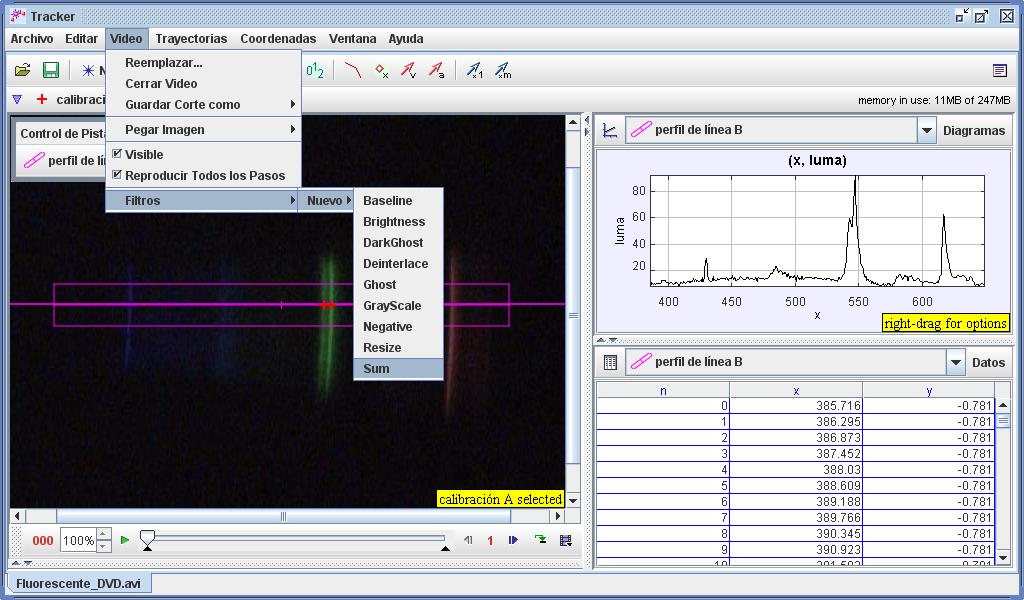Click the step forward button
1024x600 pixels.
[513, 541]
